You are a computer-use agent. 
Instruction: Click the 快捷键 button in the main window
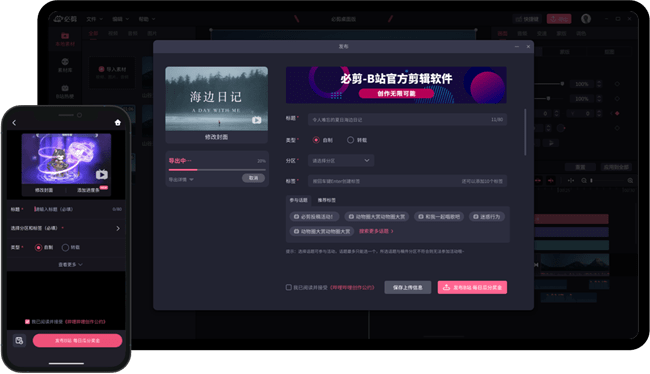(527, 19)
